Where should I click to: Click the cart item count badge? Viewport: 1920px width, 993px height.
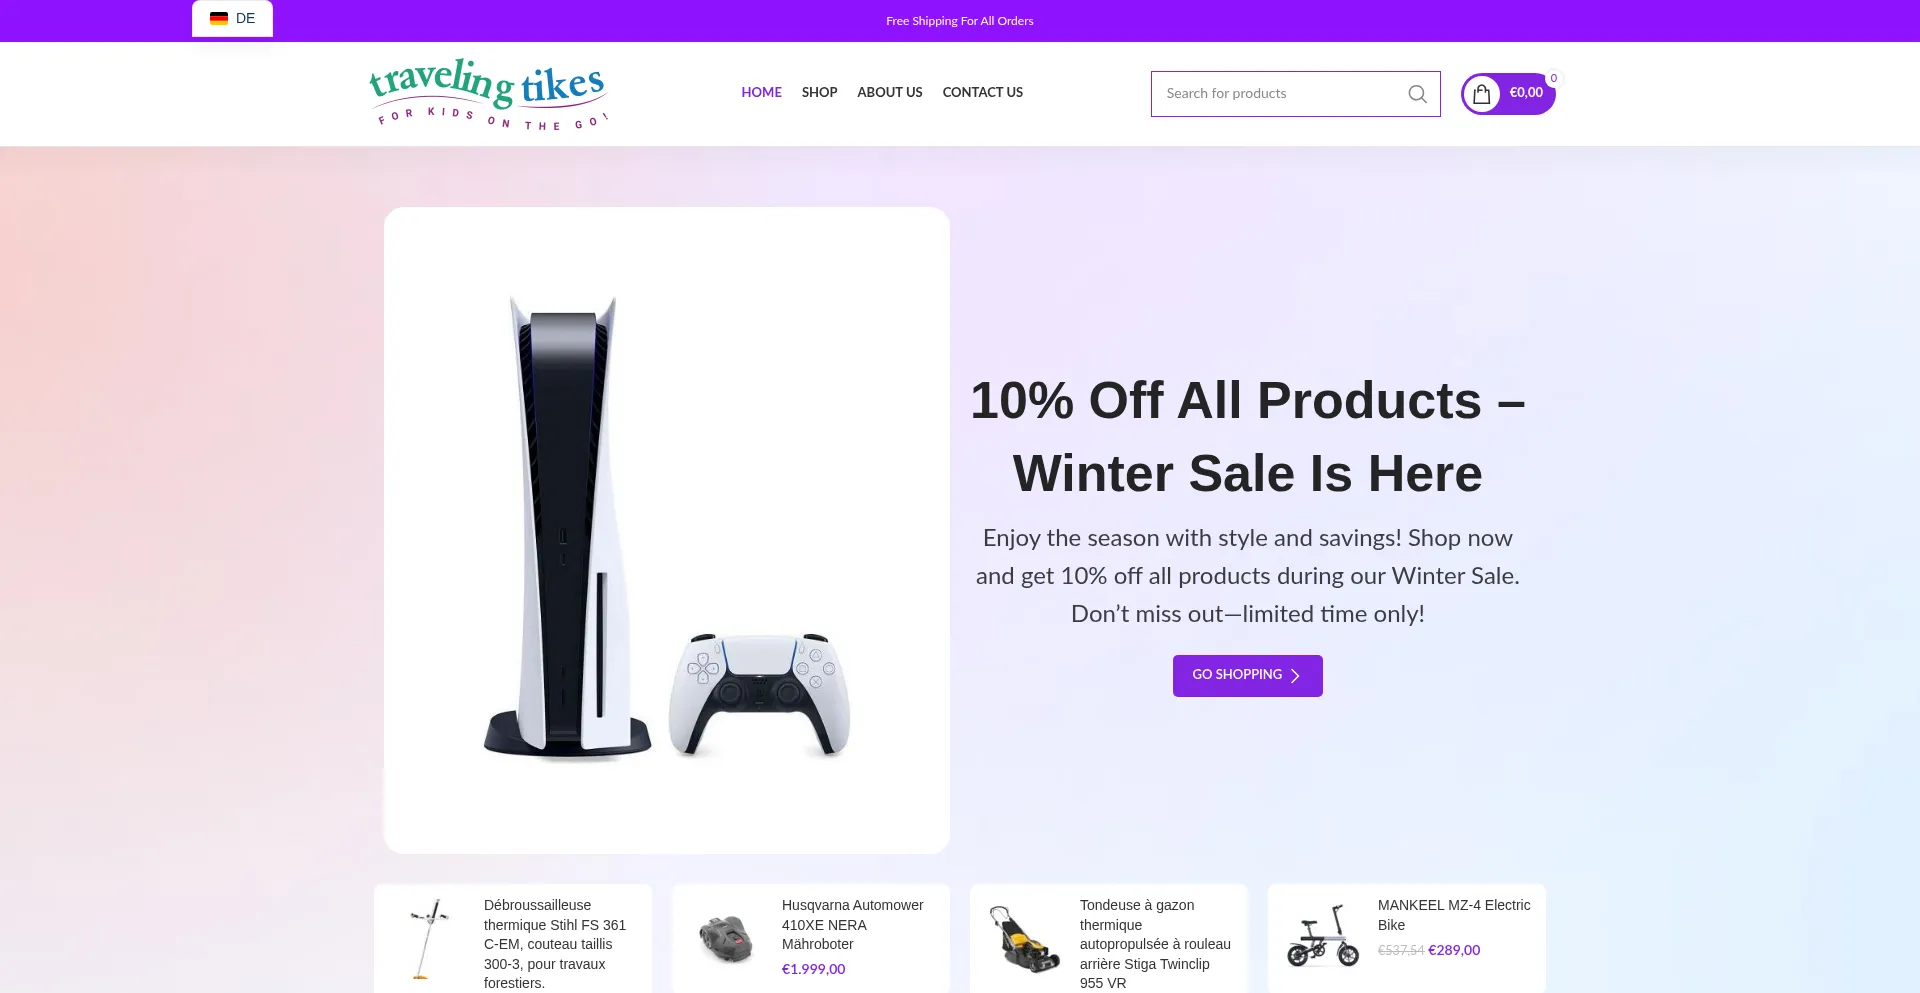pyautogui.click(x=1554, y=78)
